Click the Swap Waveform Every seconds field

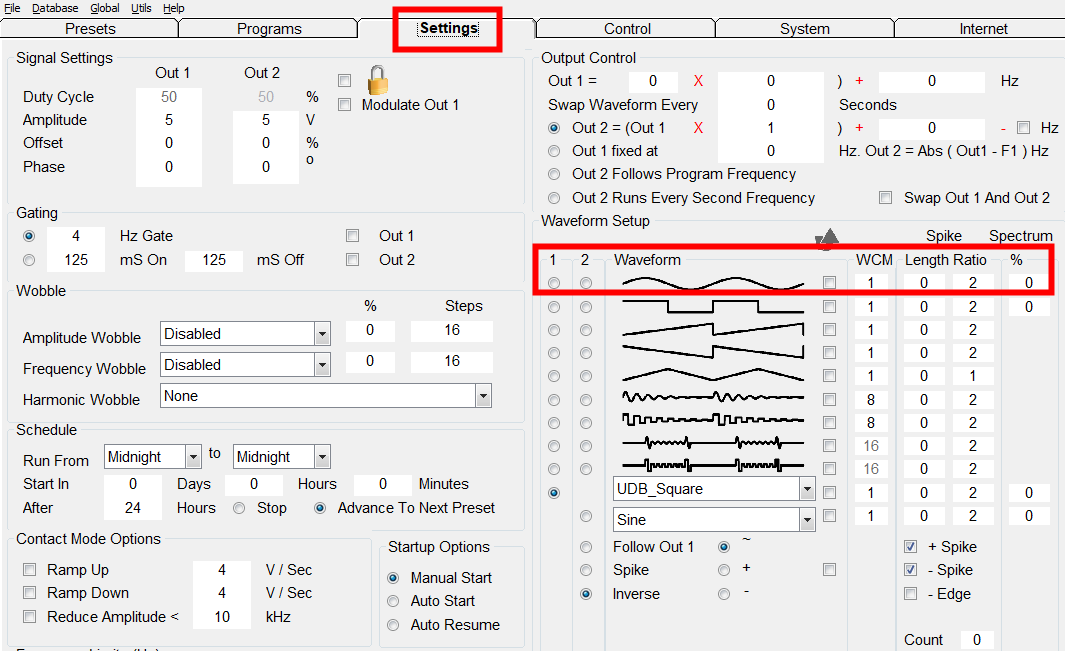click(x=770, y=105)
